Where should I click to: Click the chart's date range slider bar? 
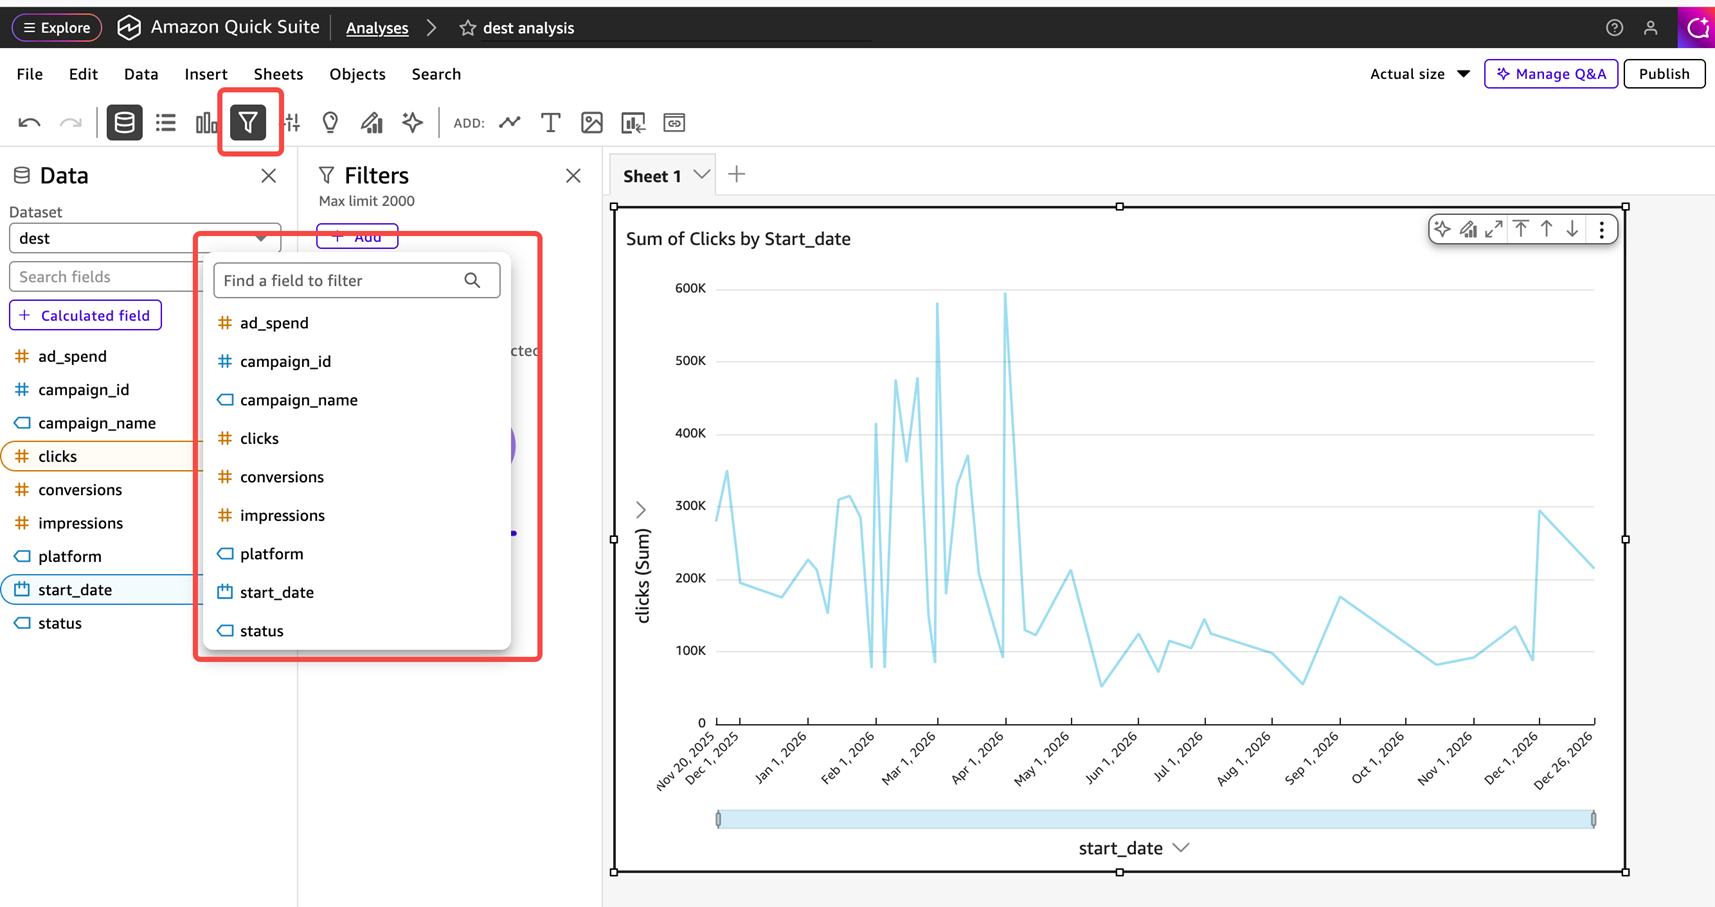[x=1155, y=819]
